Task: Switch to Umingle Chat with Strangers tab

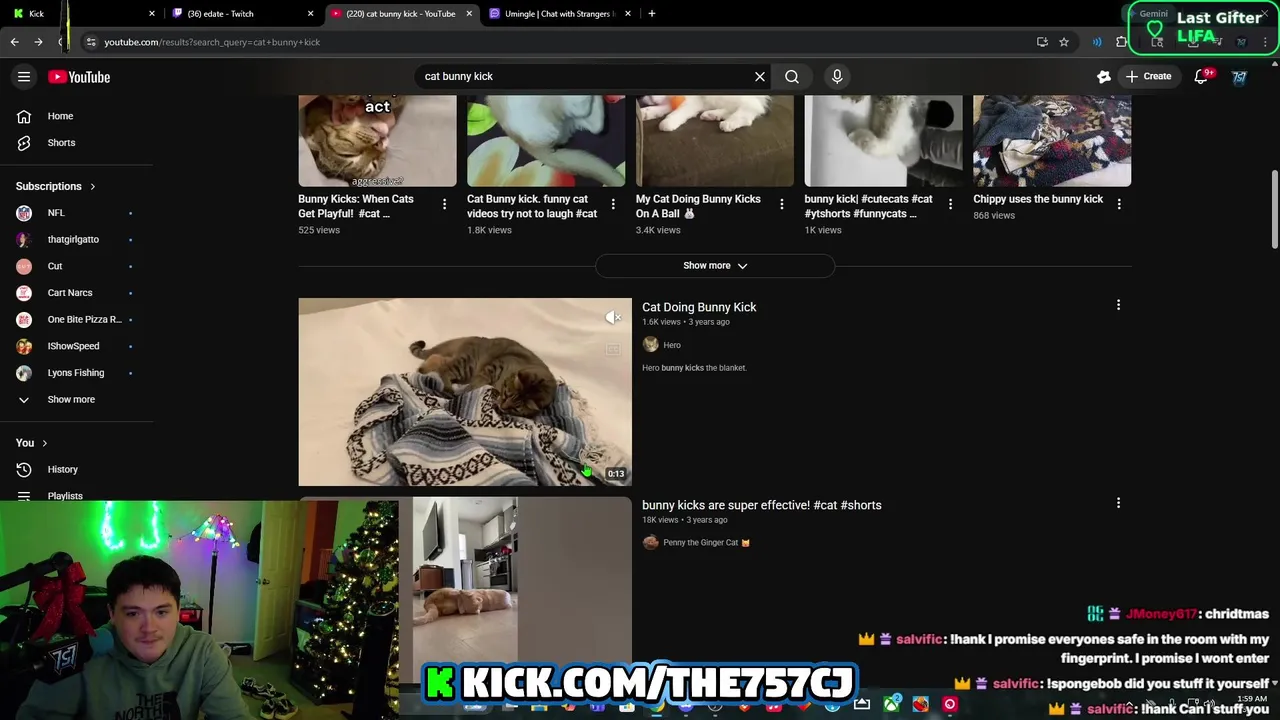Action: (x=561, y=13)
